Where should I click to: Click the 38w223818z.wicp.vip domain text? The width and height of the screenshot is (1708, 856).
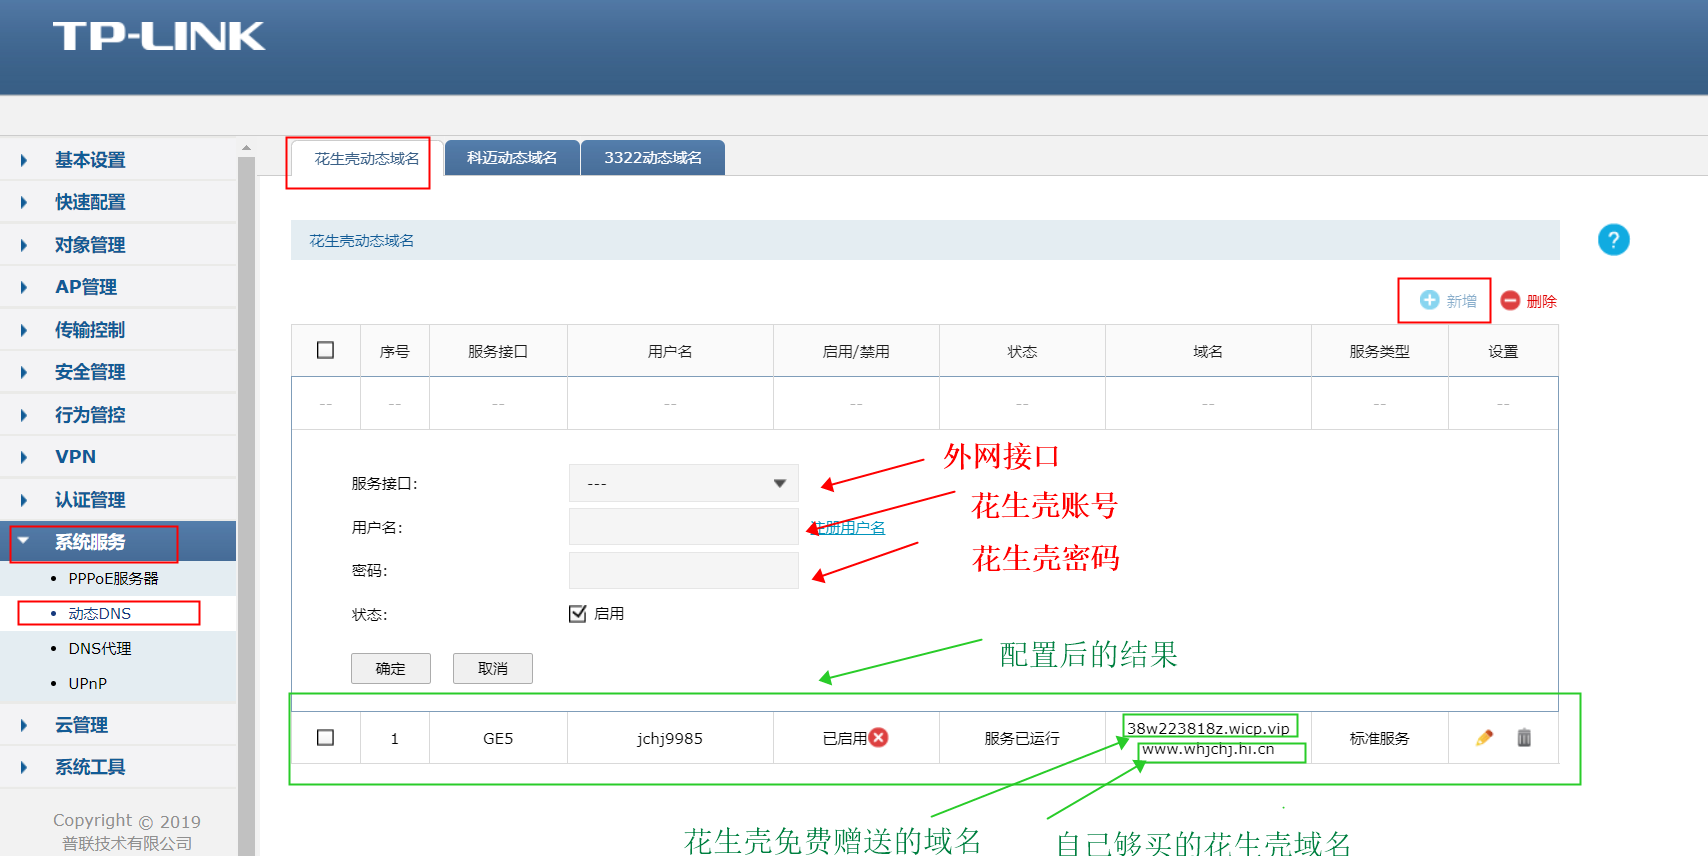point(1208,728)
